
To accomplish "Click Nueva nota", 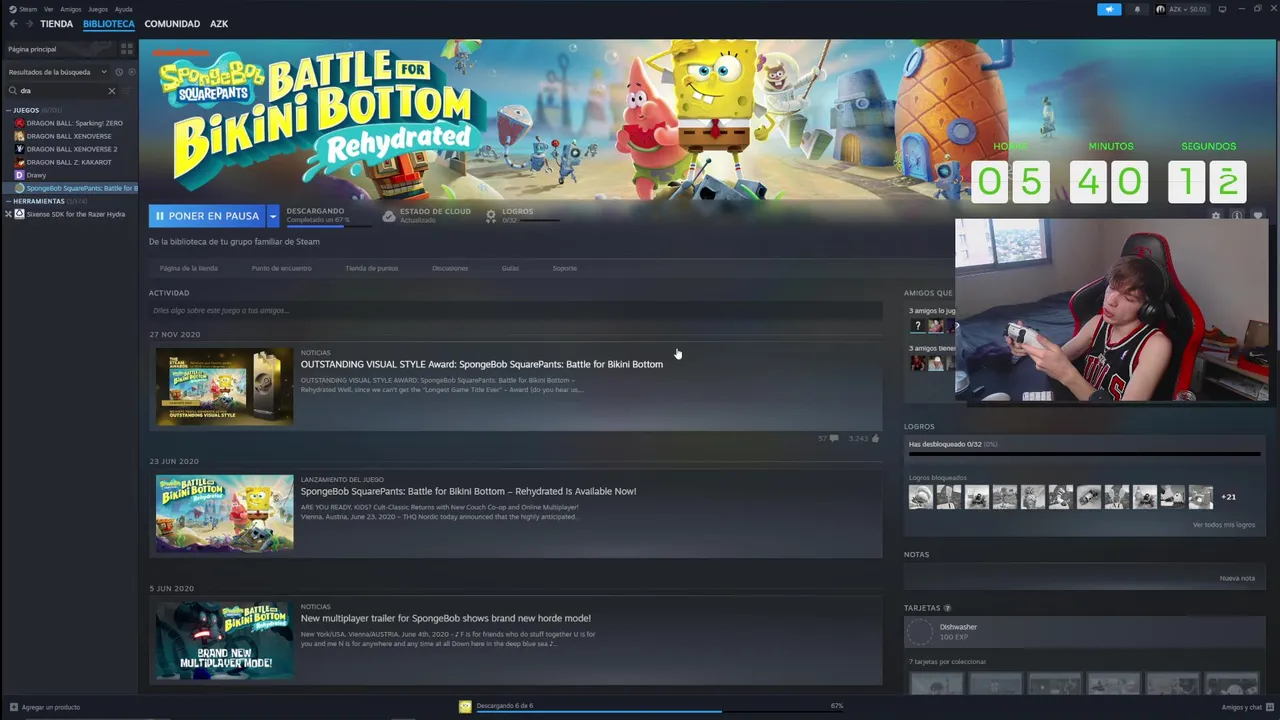I will point(1237,578).
